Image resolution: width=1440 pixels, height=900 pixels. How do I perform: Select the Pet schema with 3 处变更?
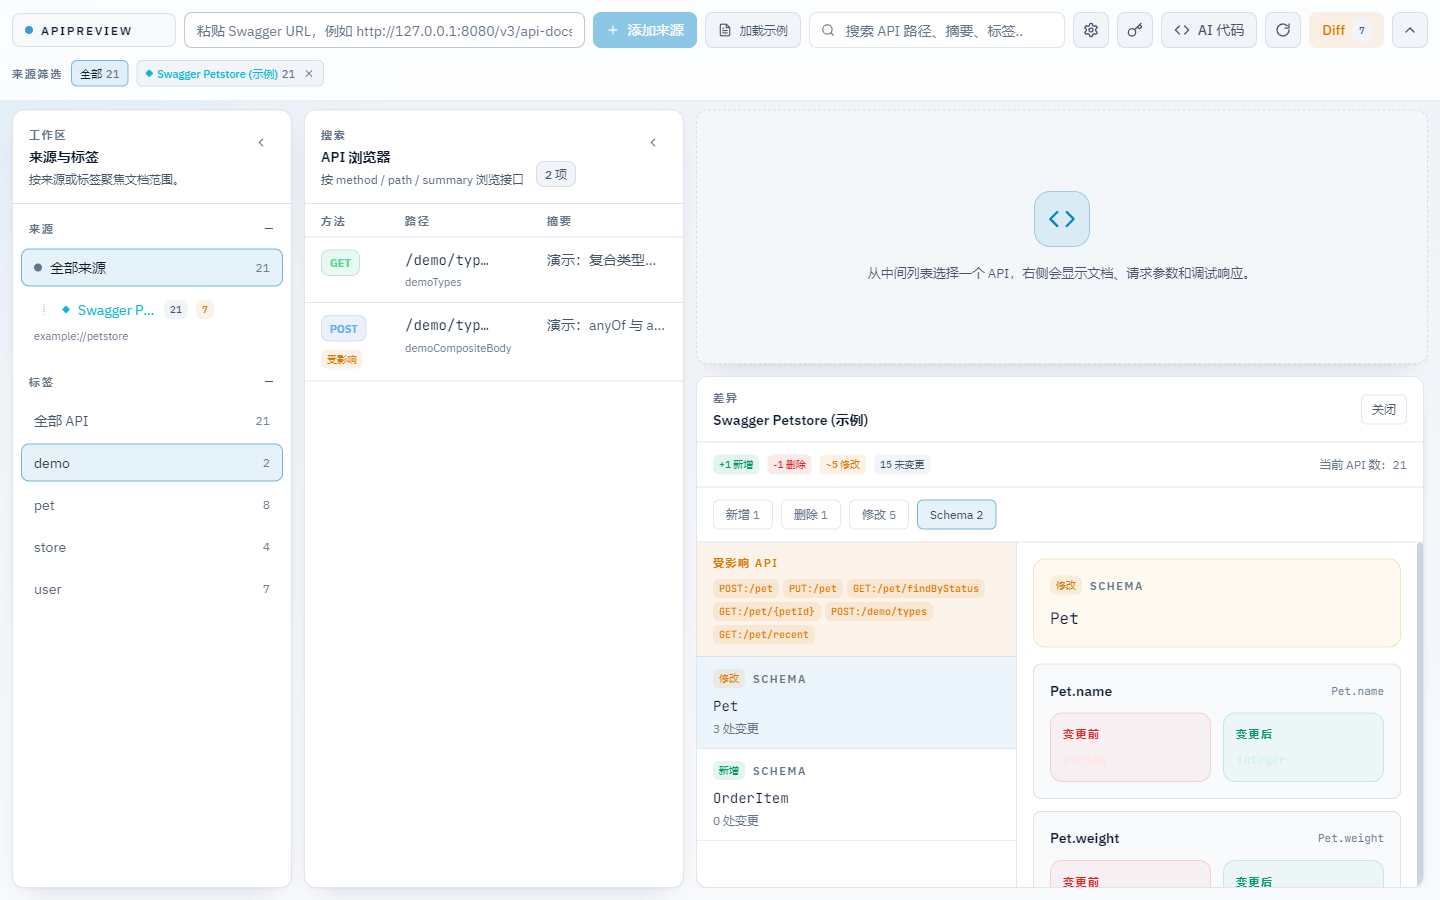(857, 703)
